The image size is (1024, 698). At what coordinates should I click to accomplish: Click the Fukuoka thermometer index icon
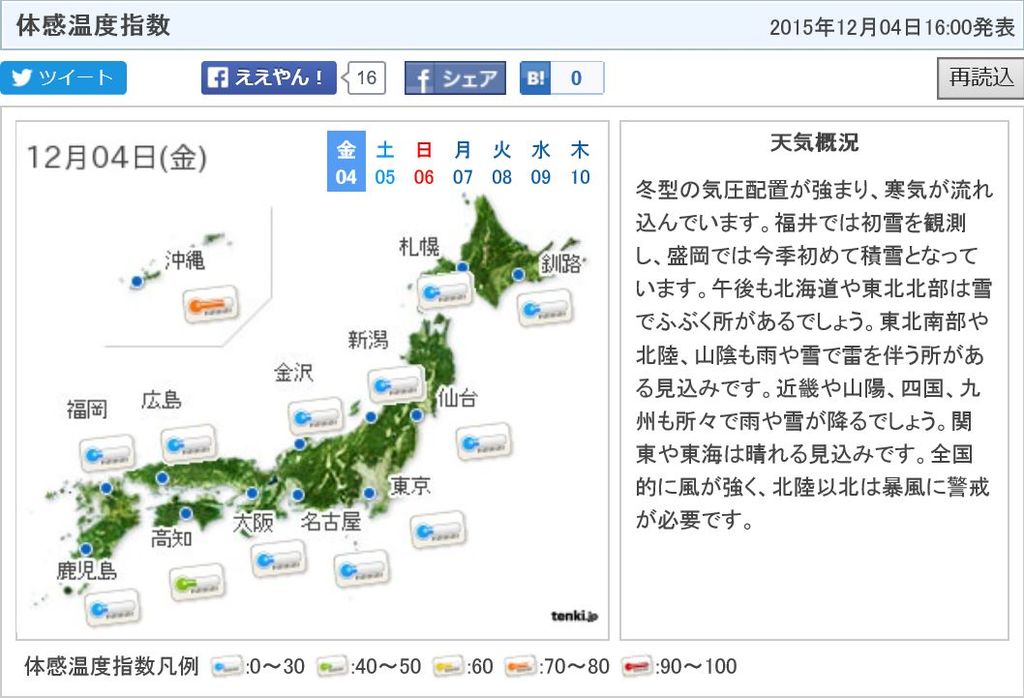tap(107, 453)
